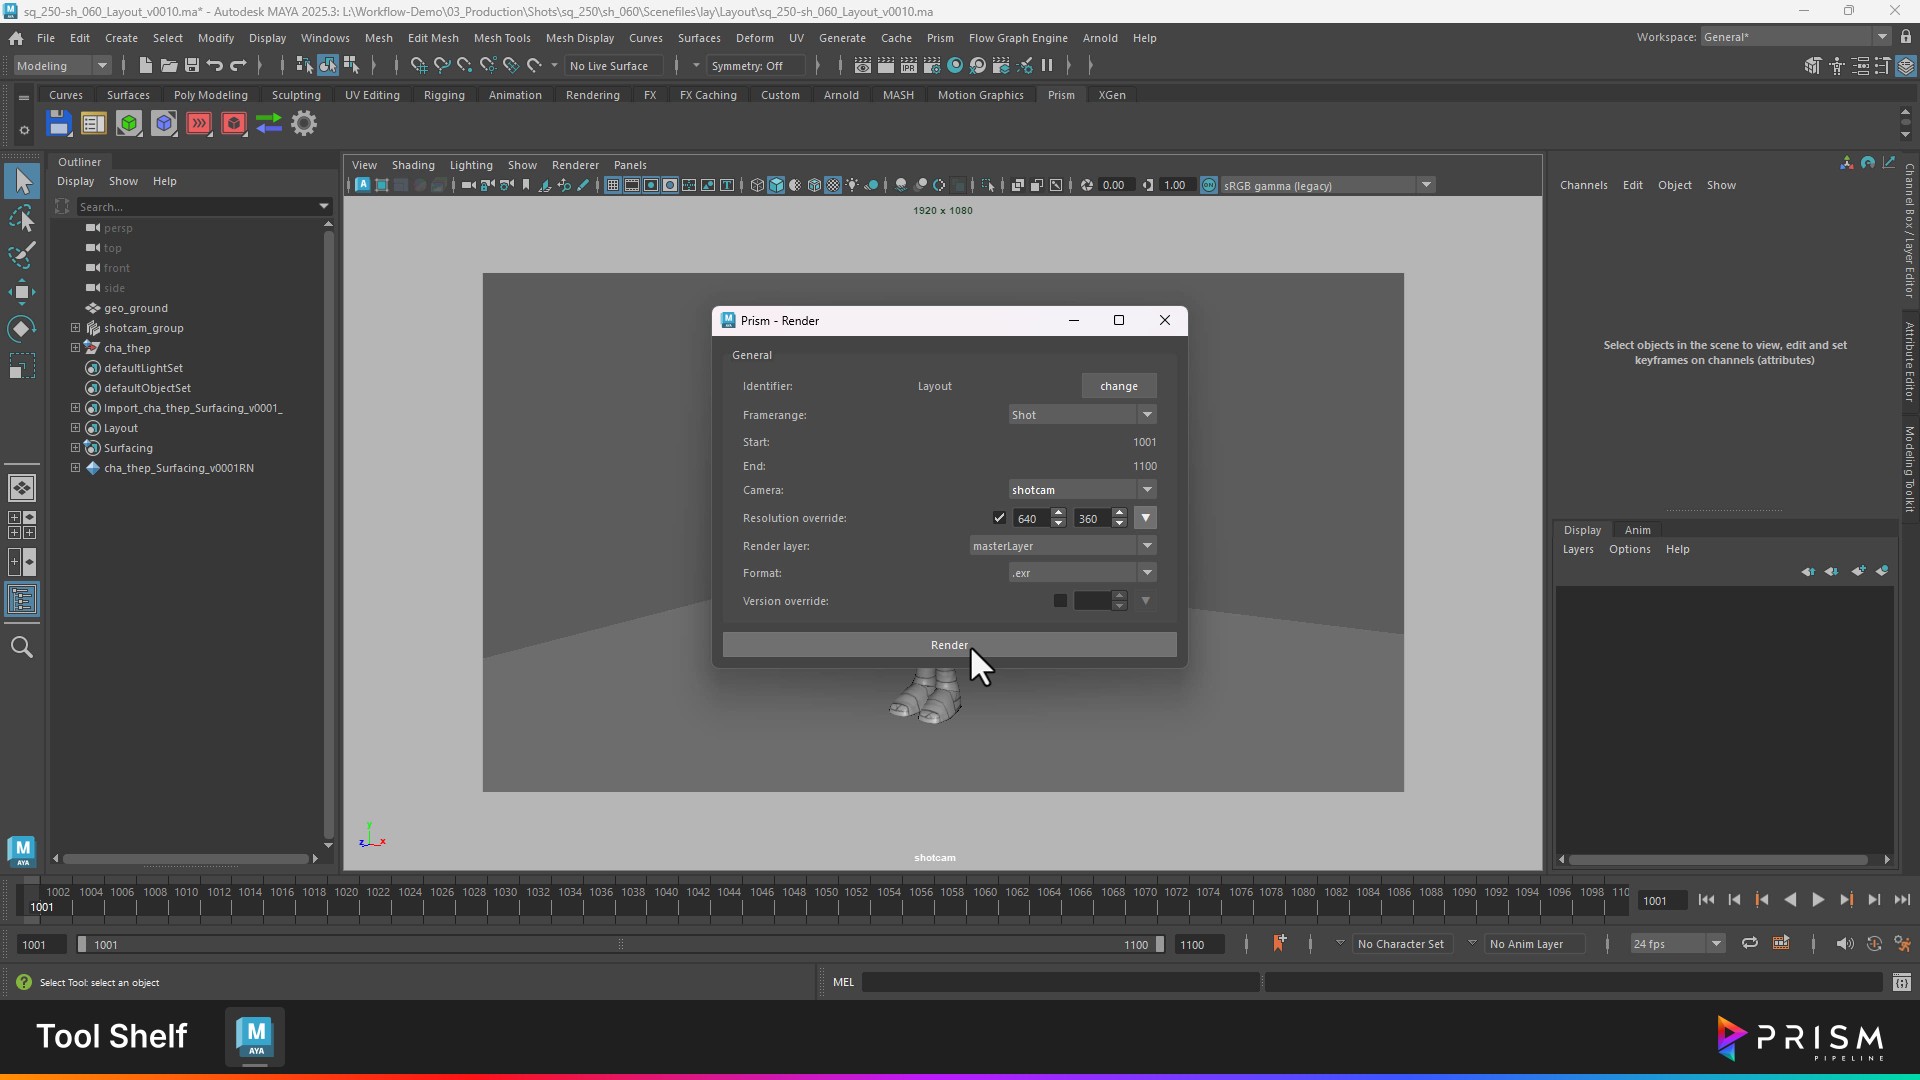Open Prism settings gear shelf icon
1920x1080 pixels.
pyautogui.click(x=304, y=124)
